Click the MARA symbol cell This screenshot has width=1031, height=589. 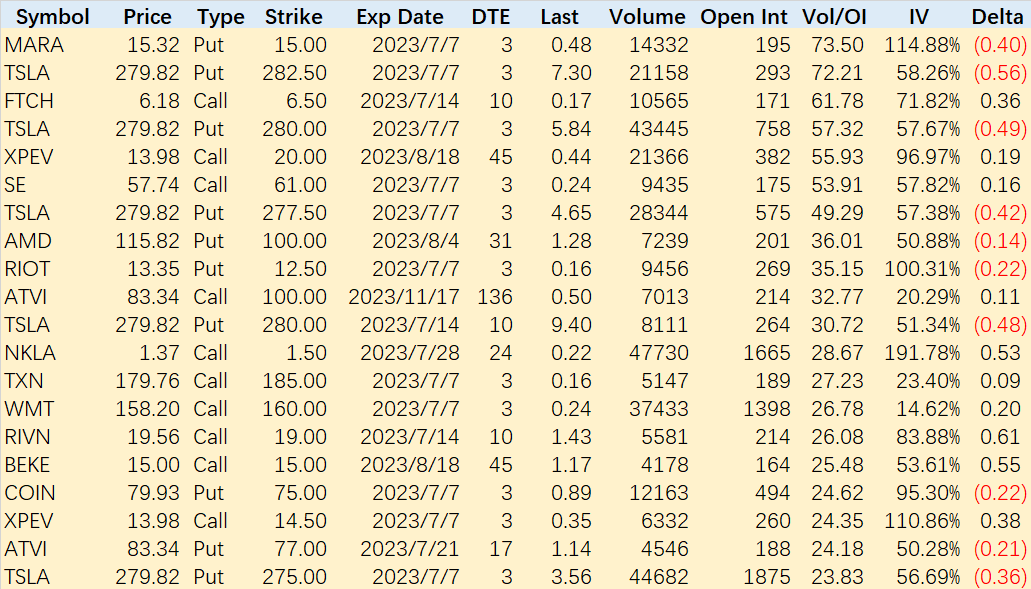click(x=34, y=45)
